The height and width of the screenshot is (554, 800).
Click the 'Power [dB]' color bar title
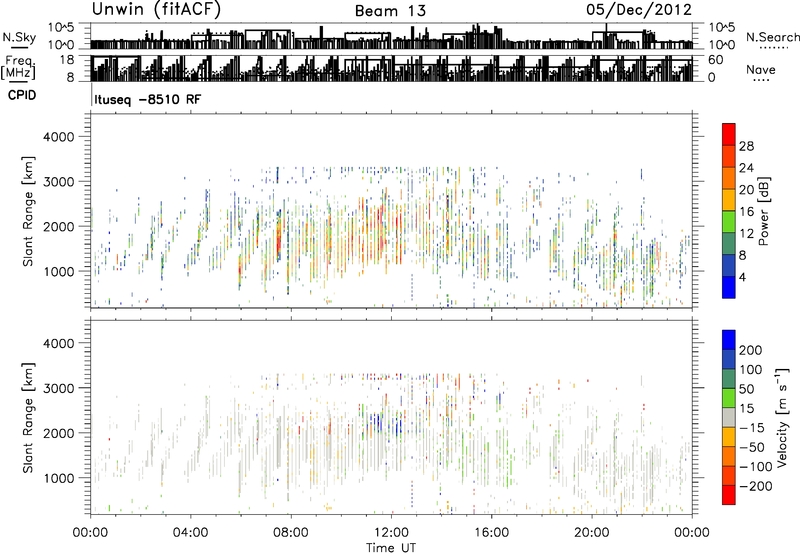(764, 211)
